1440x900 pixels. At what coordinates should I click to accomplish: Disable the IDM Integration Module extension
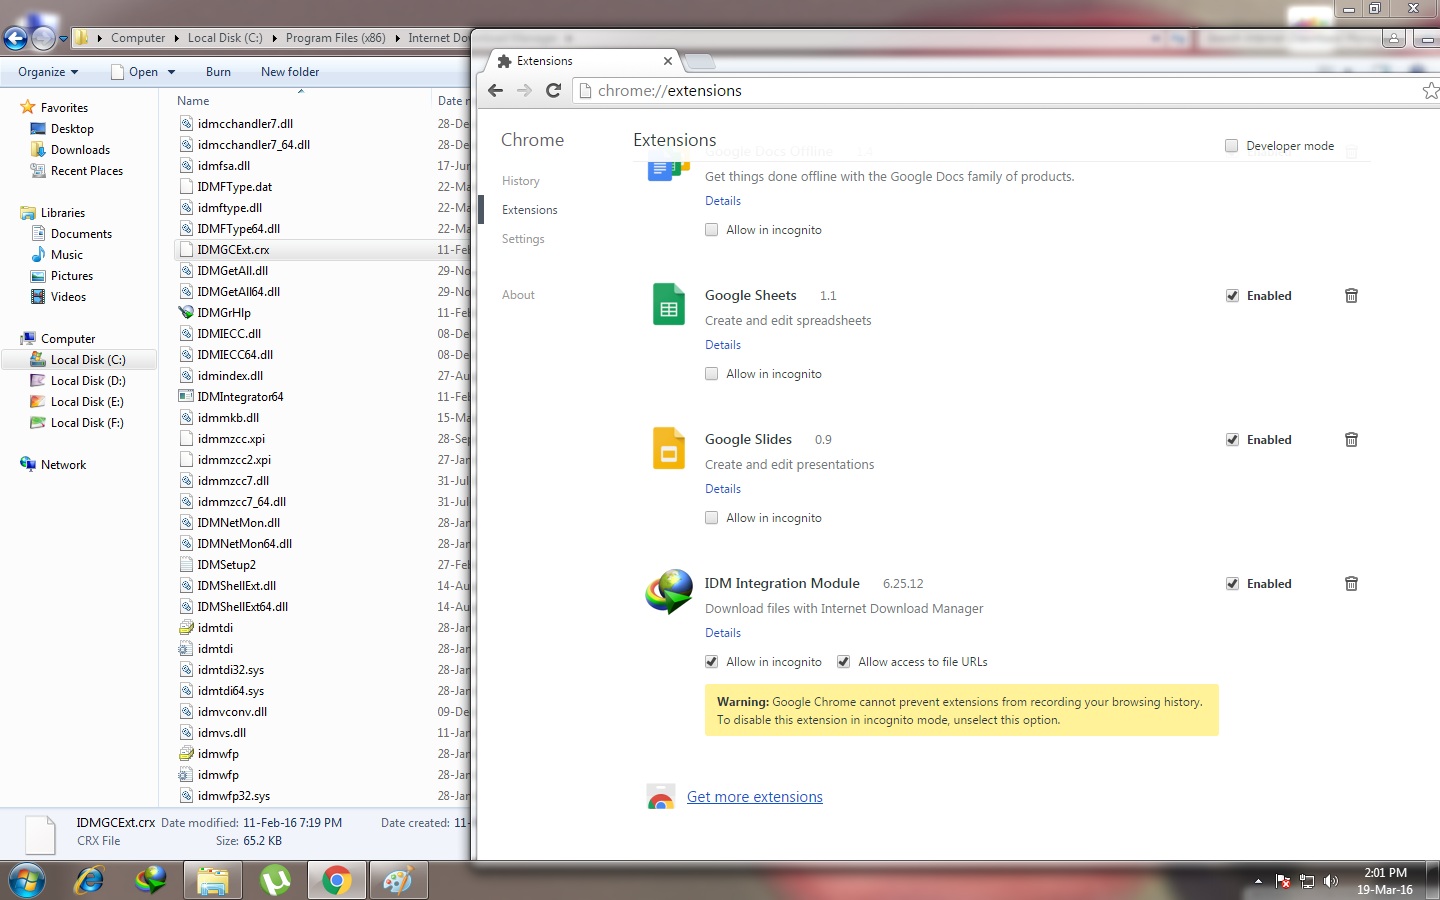pos(1232,584)
